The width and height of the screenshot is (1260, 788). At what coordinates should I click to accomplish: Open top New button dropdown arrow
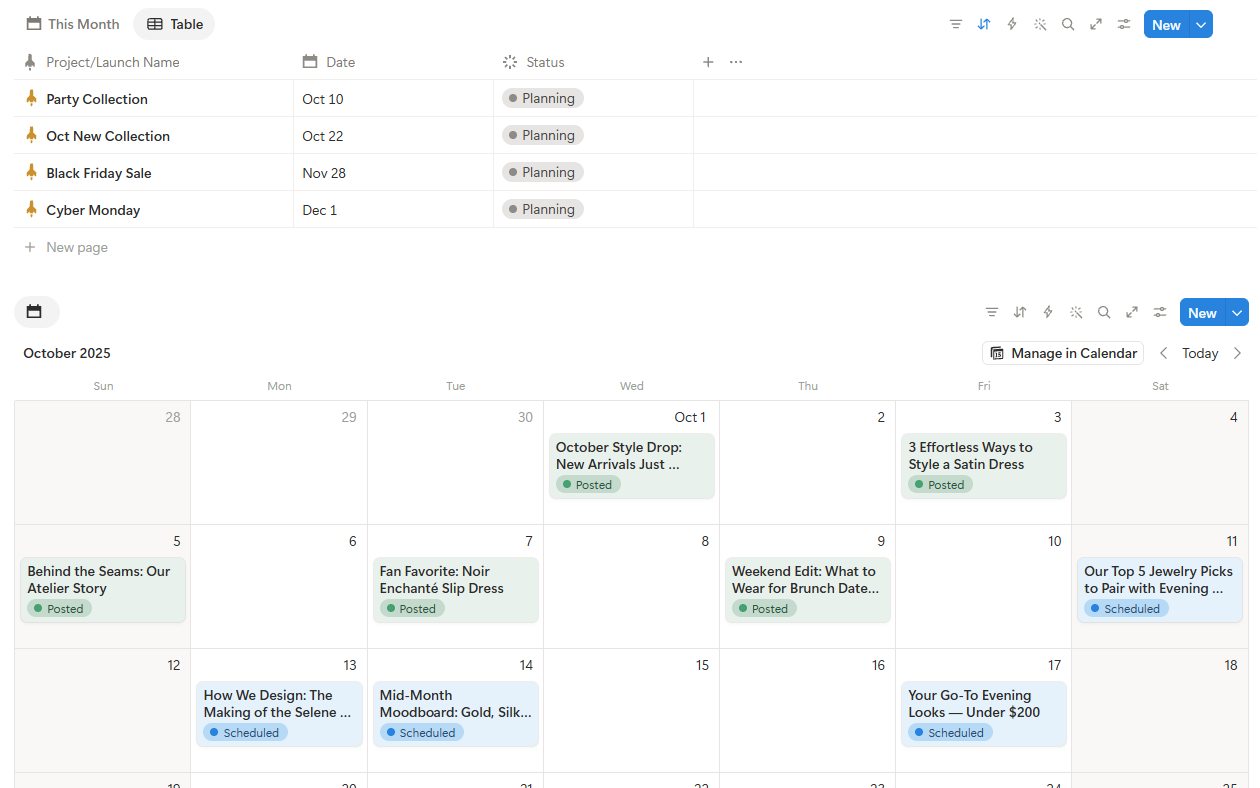point(1201,25)
